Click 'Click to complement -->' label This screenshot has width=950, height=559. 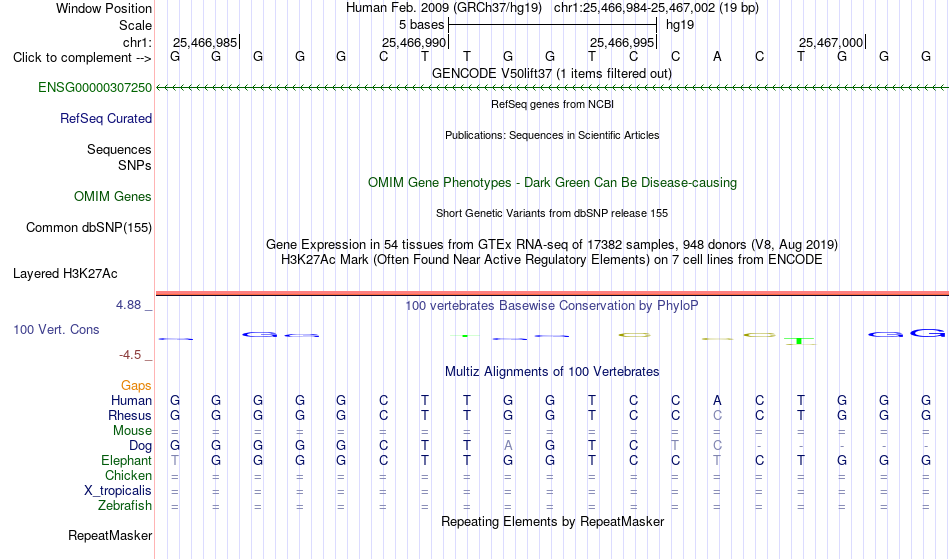coord(82,58)
